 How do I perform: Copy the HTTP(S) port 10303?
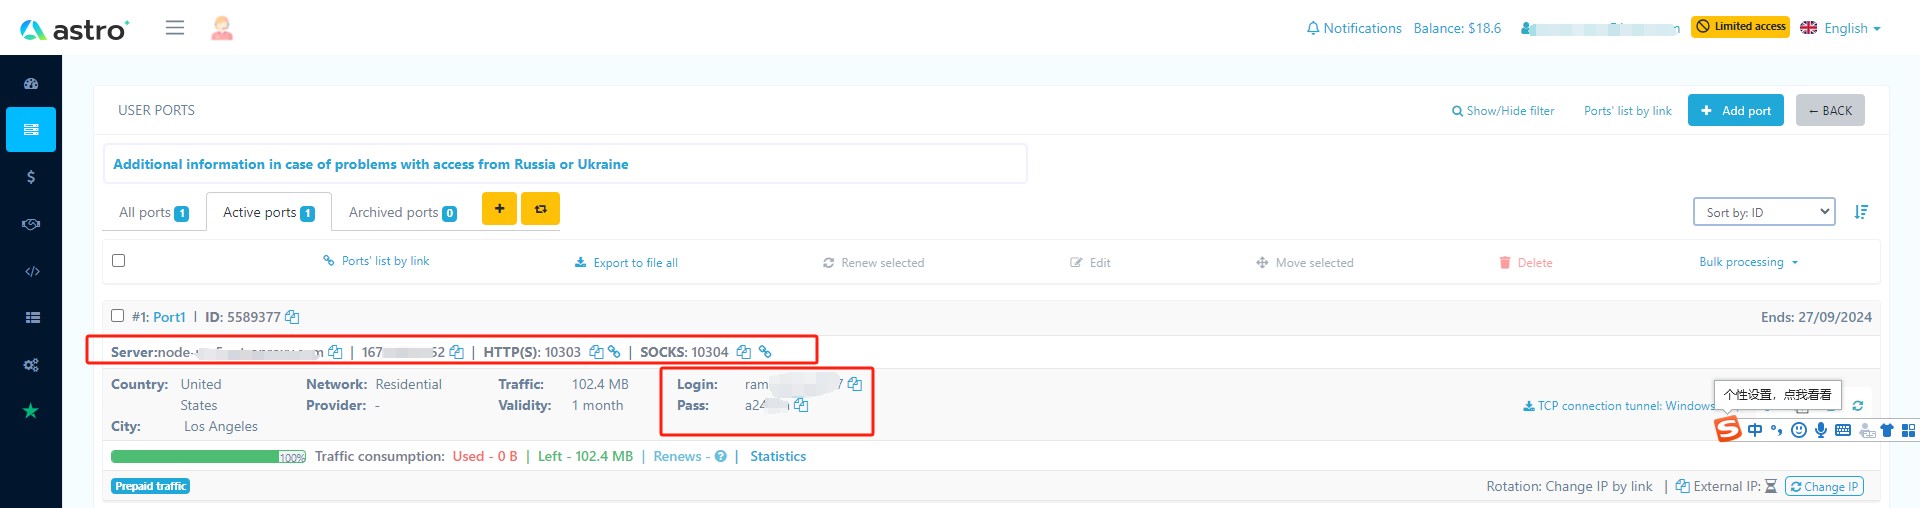596,352
